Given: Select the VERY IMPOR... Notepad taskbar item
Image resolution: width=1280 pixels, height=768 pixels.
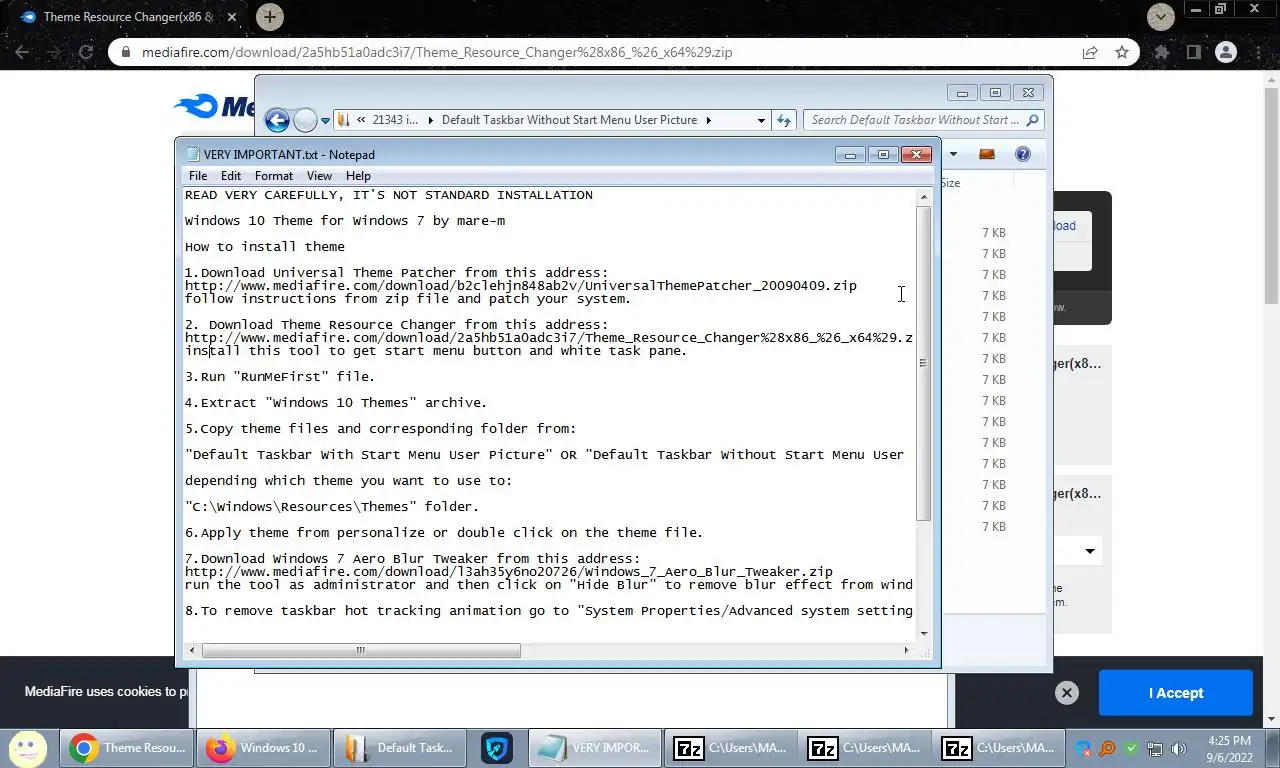Looking at the screenshot, I should click(x=597, y=748).
